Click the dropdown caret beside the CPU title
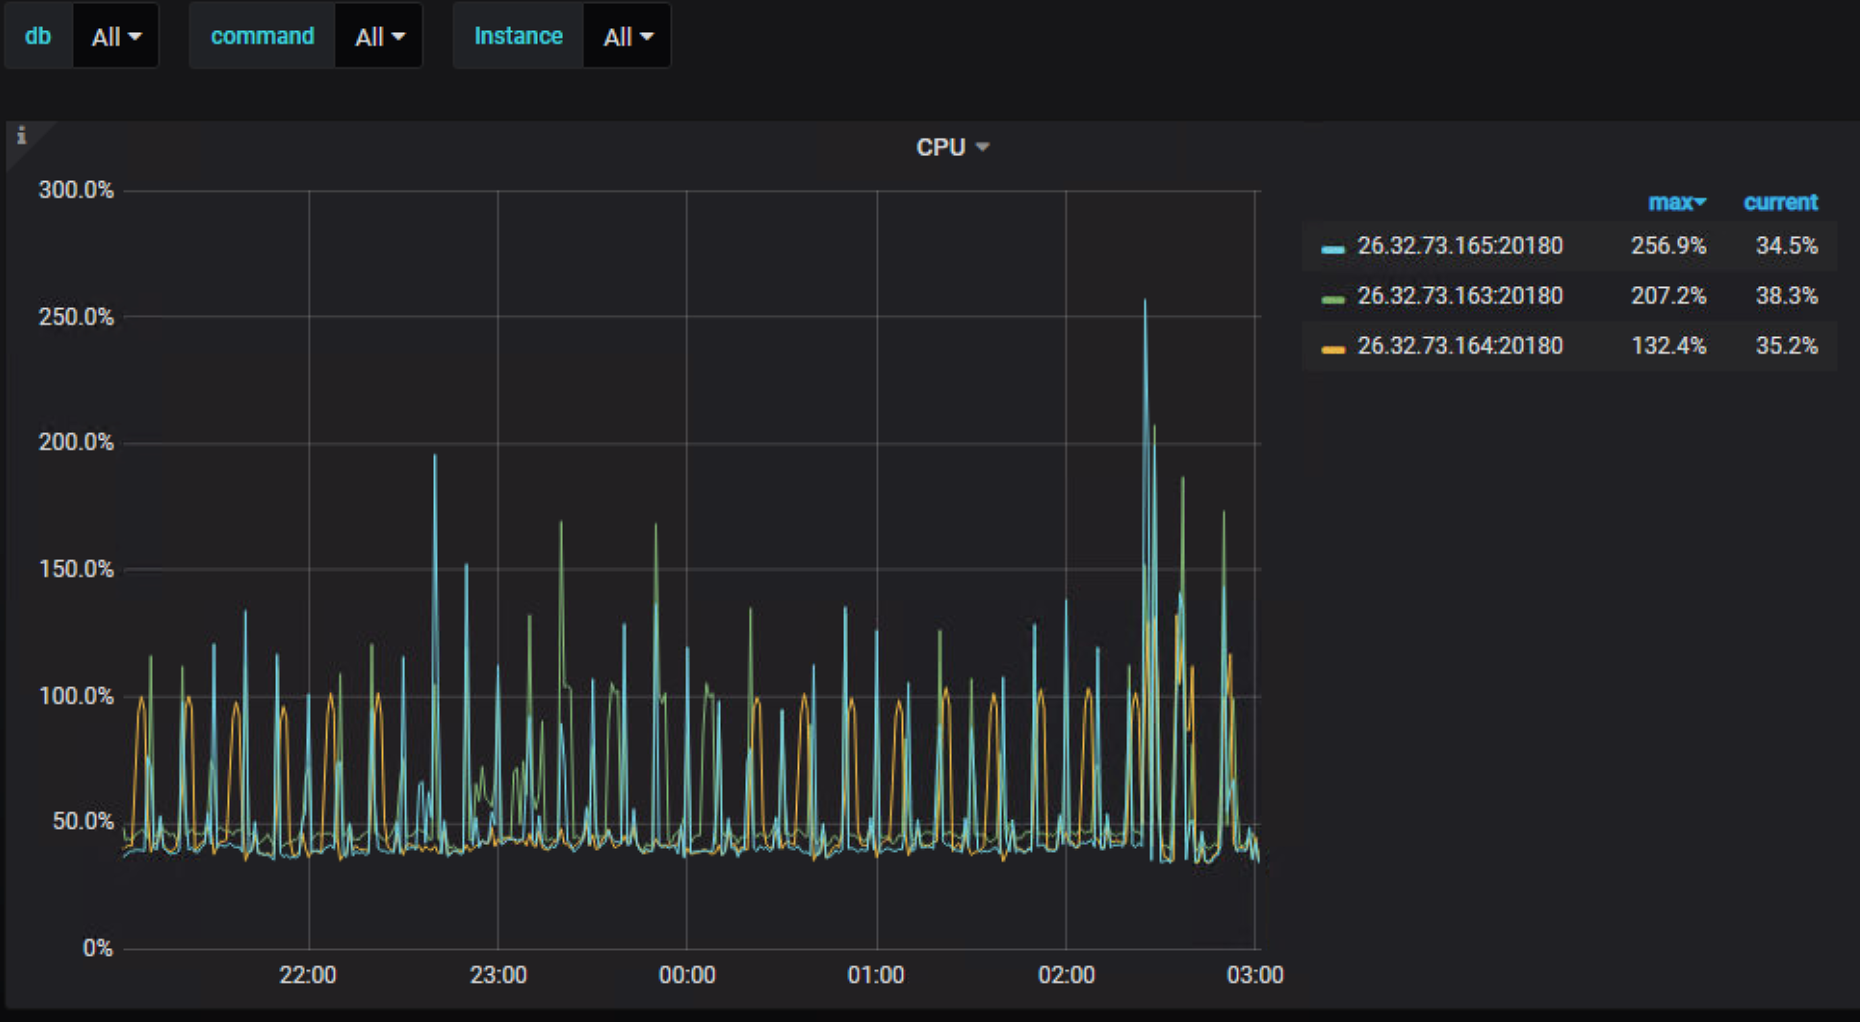 [983, 146]
